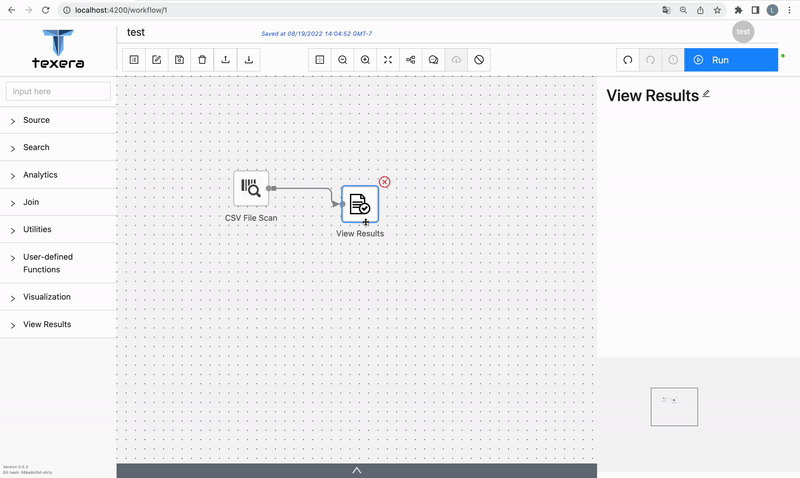Click the download arrow toolbar icon
Viewport: 800px width, 478px height.
tap(248, 60)
